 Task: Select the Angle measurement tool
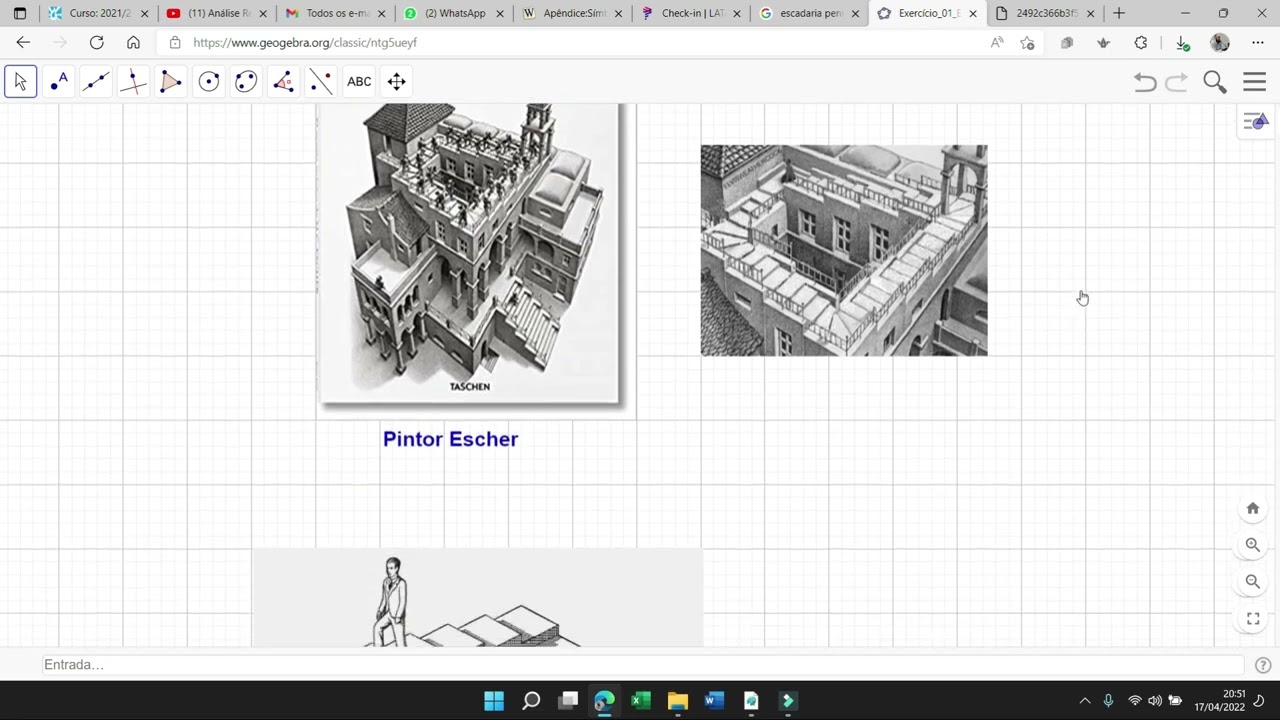point(284,82)
